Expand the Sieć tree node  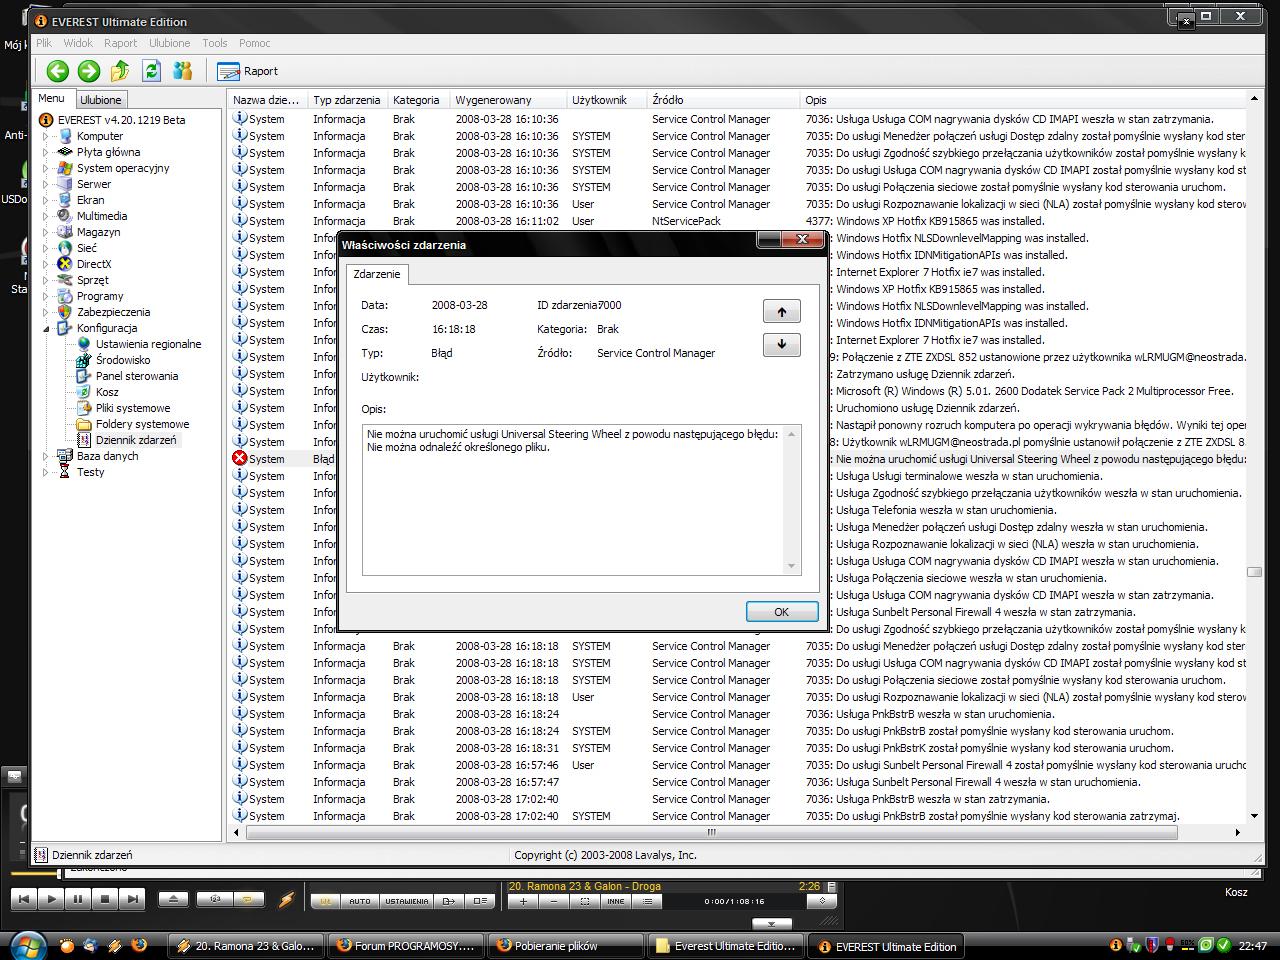click(46, 248)
